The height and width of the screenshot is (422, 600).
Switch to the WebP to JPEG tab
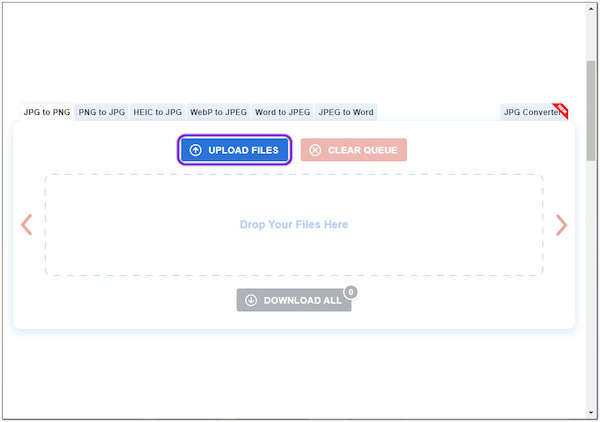(218, 112)
